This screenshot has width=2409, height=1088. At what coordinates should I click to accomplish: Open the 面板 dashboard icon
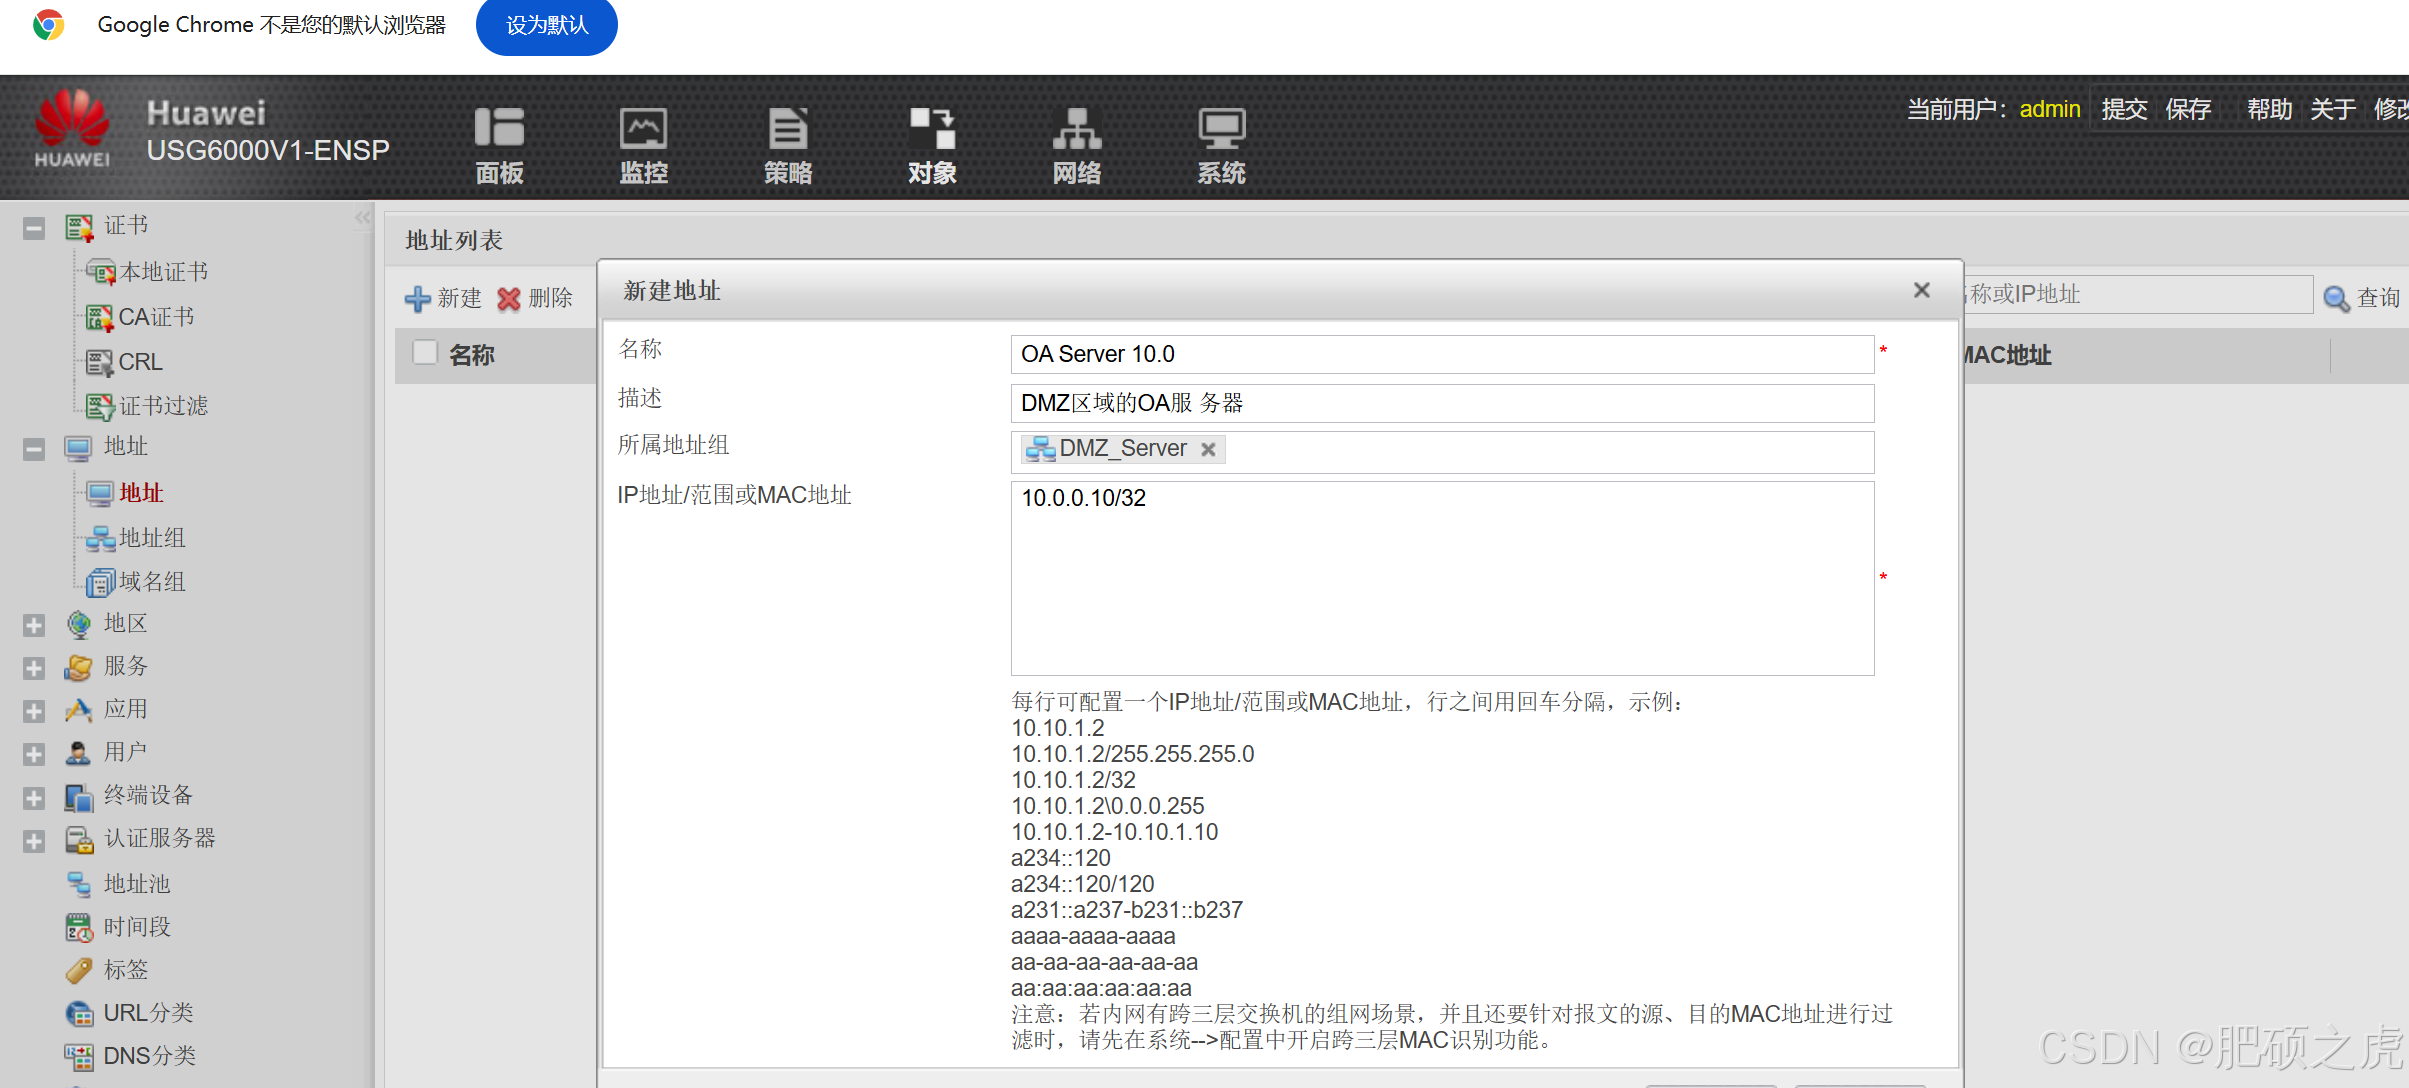click(x=499, y=128)
